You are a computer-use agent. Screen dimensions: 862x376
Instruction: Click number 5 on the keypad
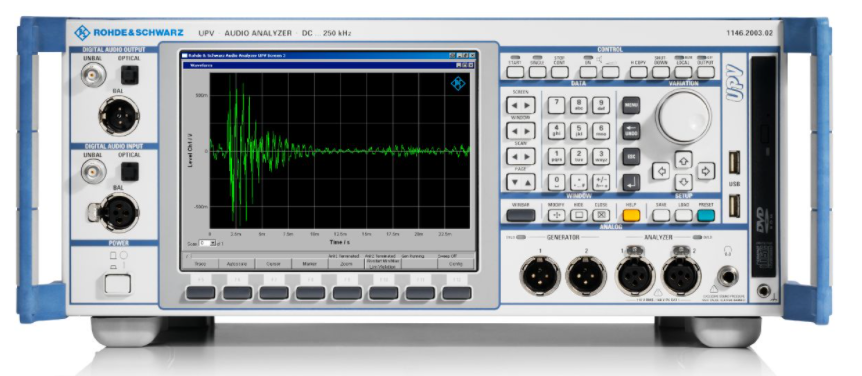click(x=579, y=131)
